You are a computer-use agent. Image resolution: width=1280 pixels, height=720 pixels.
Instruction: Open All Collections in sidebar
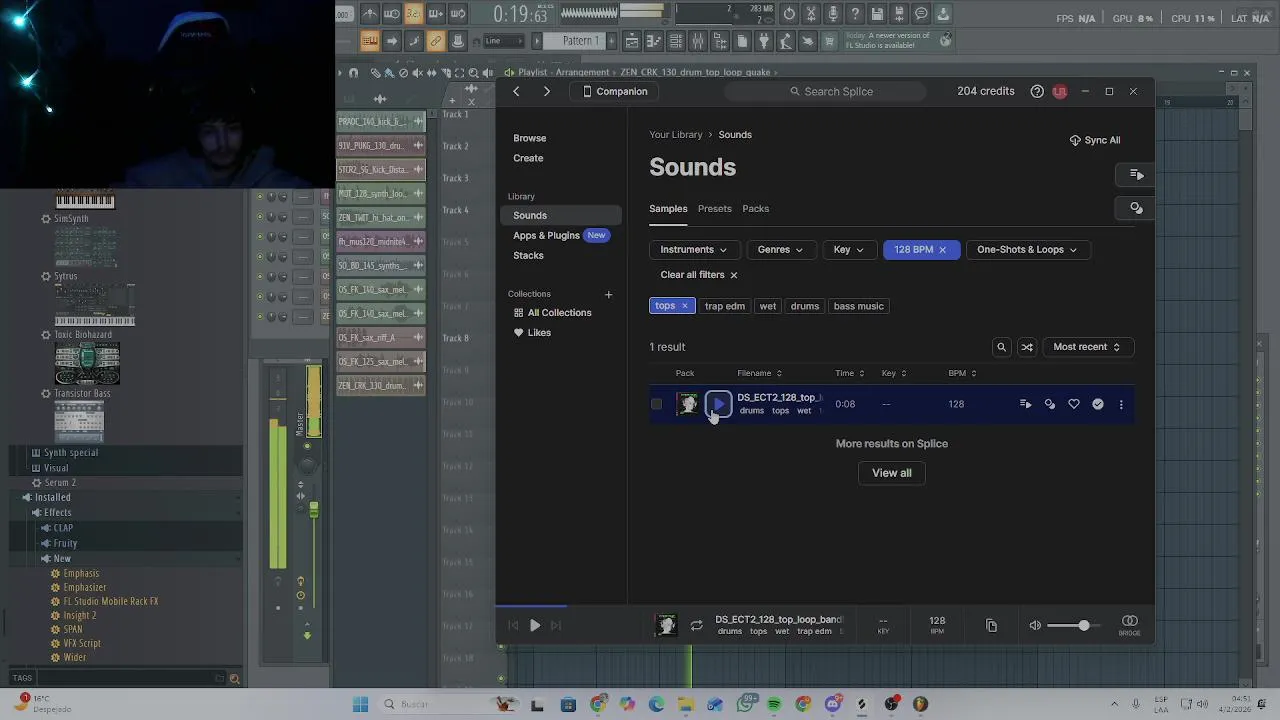(553, 313)
